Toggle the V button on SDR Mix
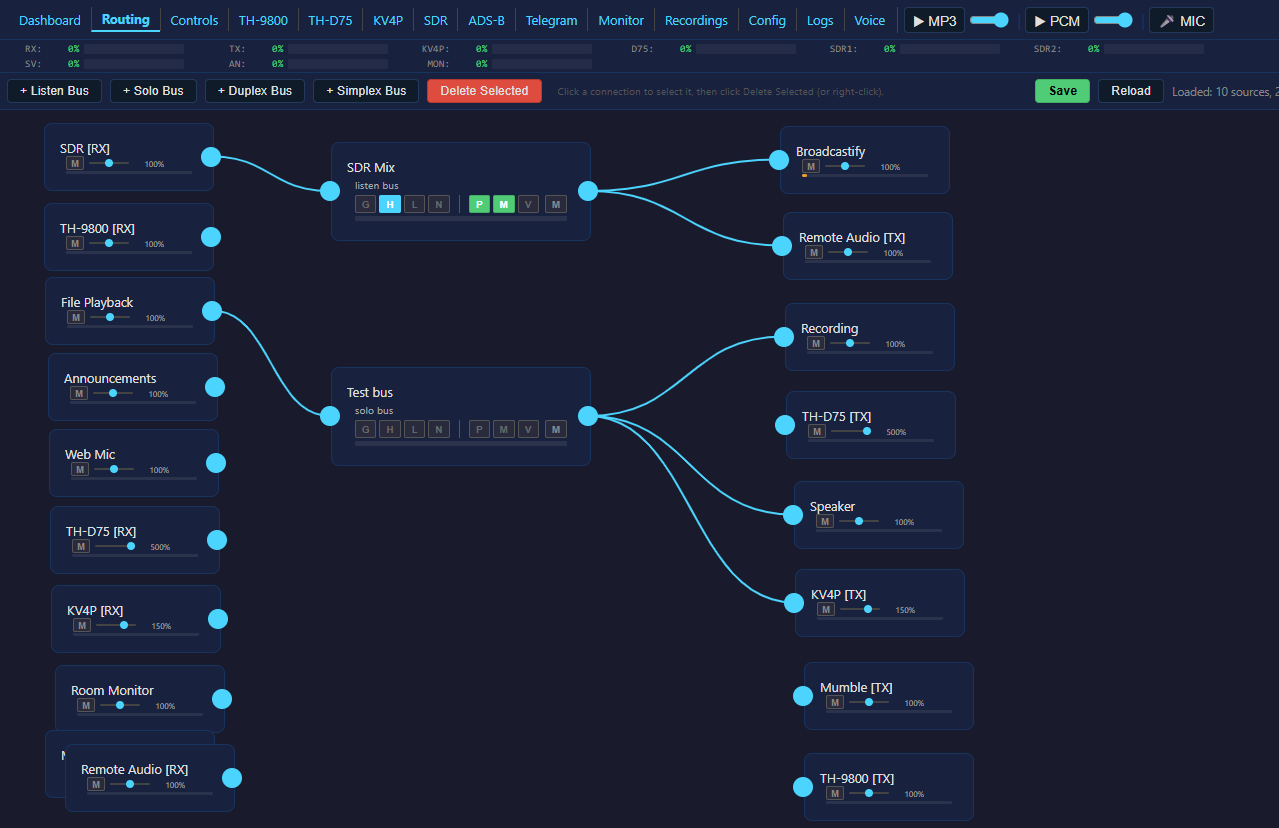This screenshot has height=828, width=1279. pyautogui.click(x=528, y=204)
